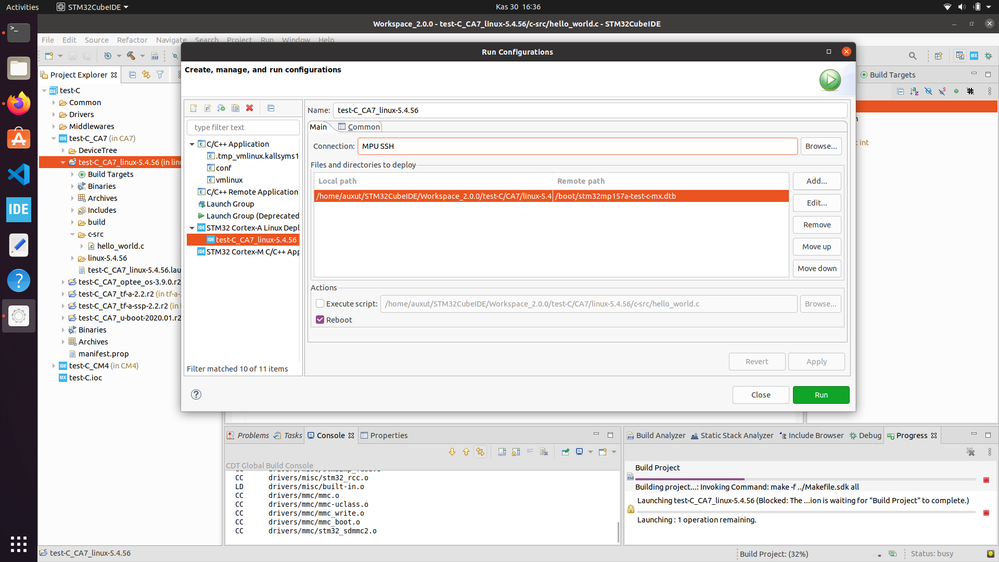Delete selected launch configuration with red X
999x562 pixels.
coord(250,108)
